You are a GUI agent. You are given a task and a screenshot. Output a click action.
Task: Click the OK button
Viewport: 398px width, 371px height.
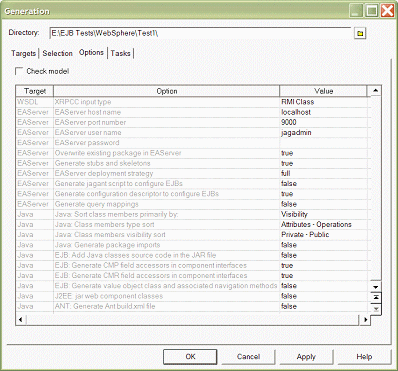pyautogui.click(x=190, y=357)
